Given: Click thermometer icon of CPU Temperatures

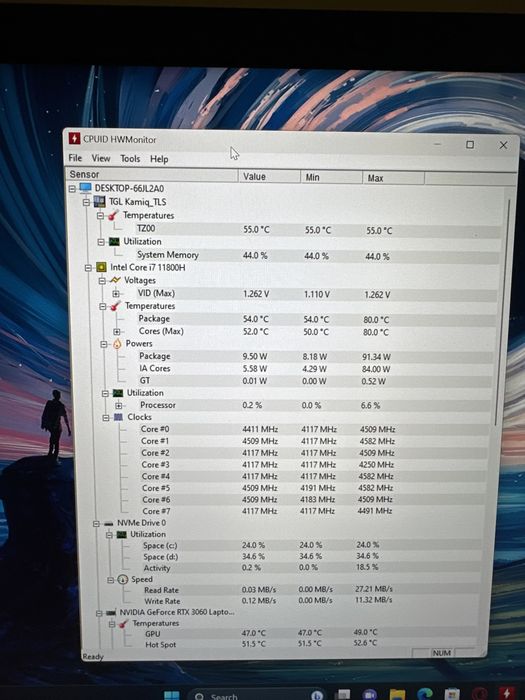Looking at the screenshot, I should point(115,306).
